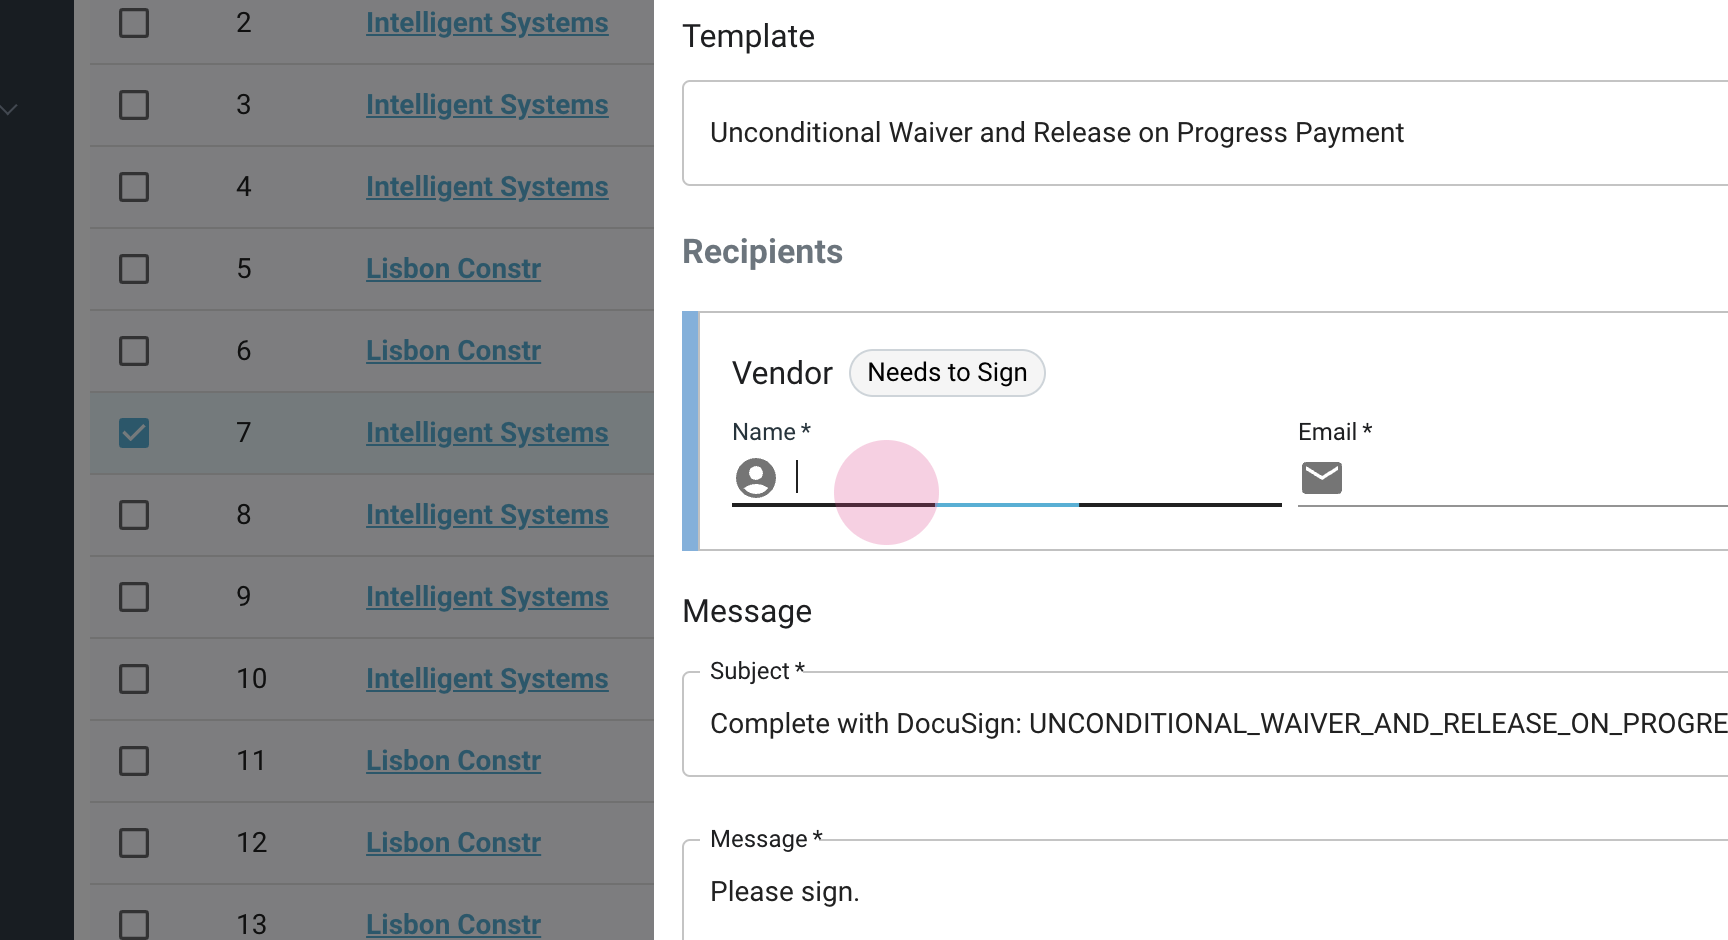
Task: Click into the vendor Email field
Action: point(1530,478)
